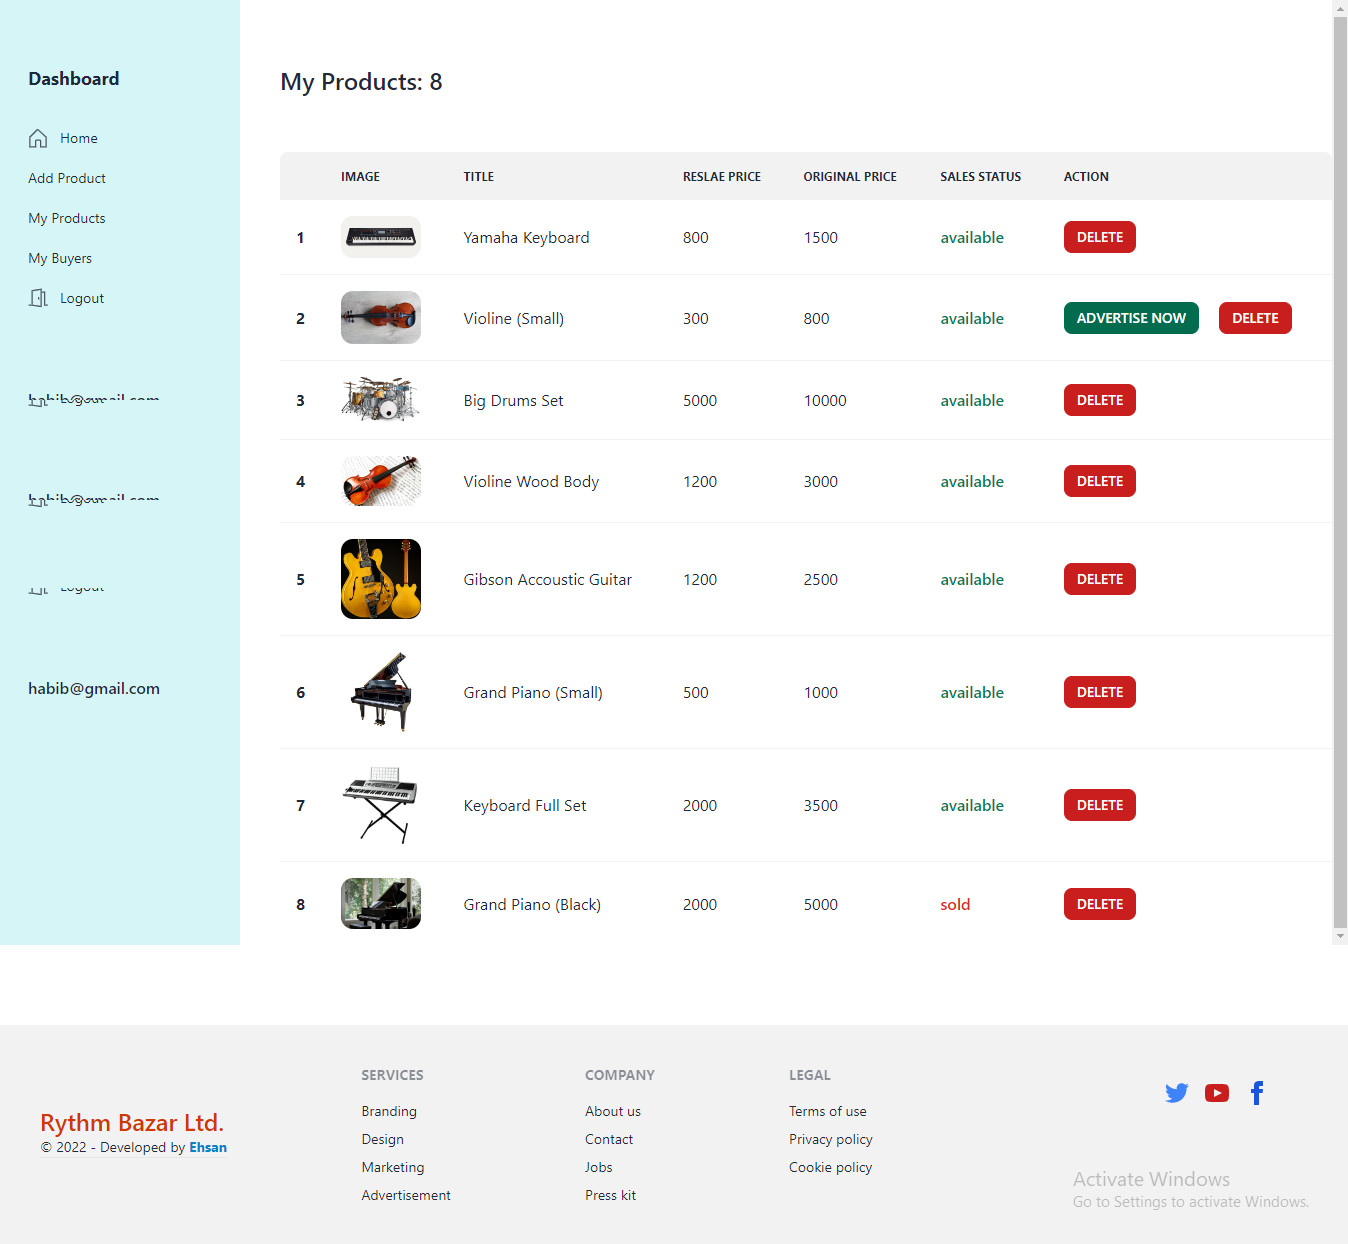The height and width of the screenshot is (1244, 1348).
Task: Open the YouTube icon in the footer
Action: 1216,1092
